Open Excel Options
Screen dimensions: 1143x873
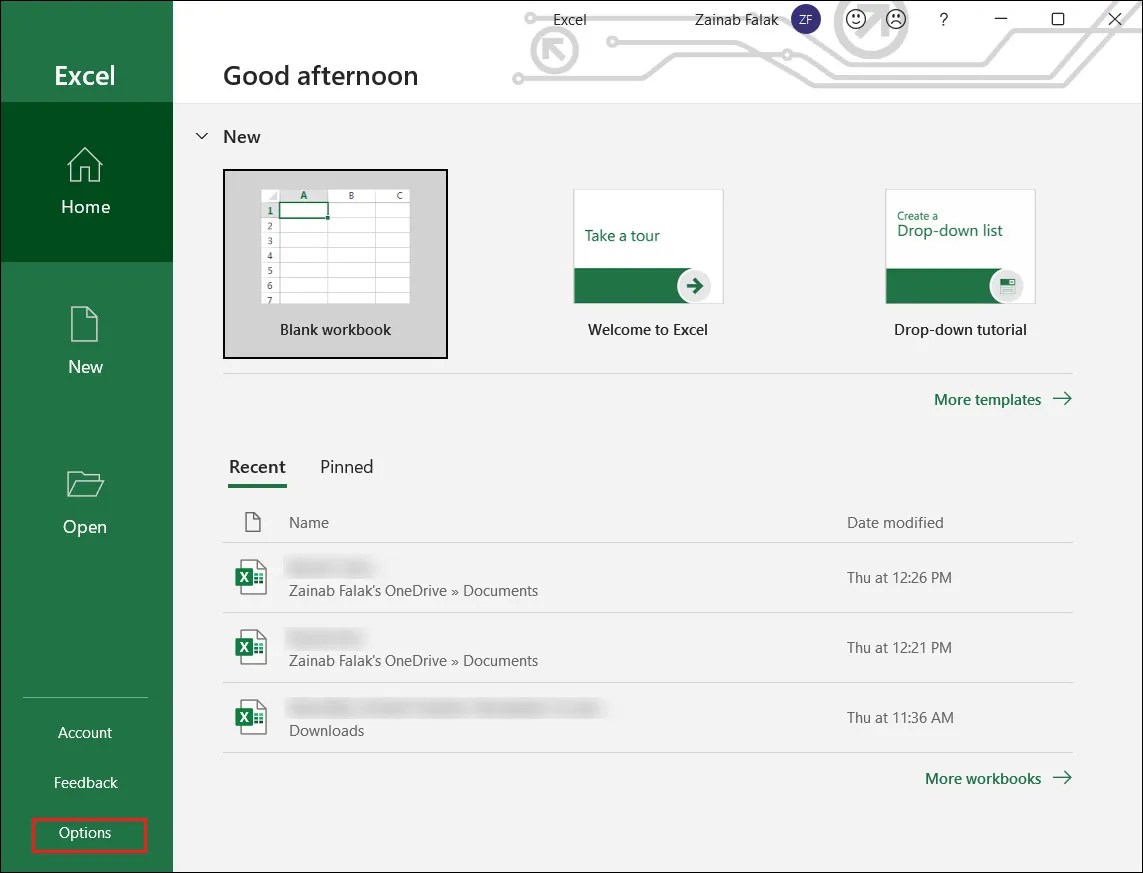88,832
